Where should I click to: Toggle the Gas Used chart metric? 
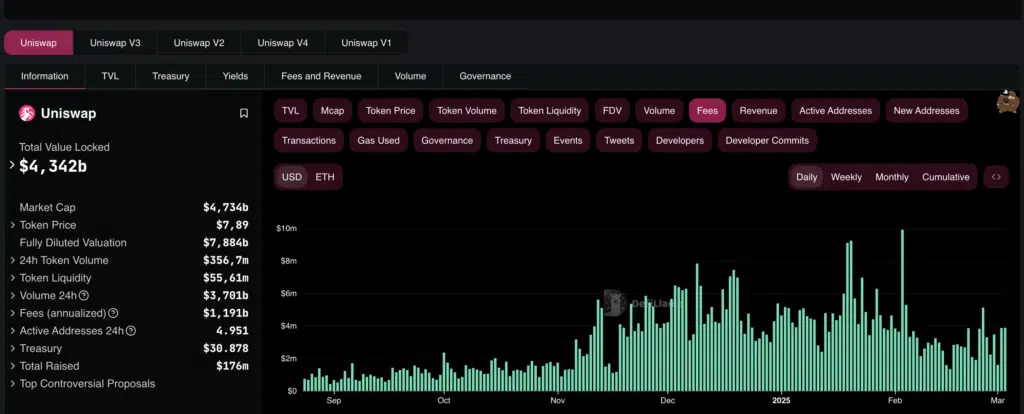379,140
